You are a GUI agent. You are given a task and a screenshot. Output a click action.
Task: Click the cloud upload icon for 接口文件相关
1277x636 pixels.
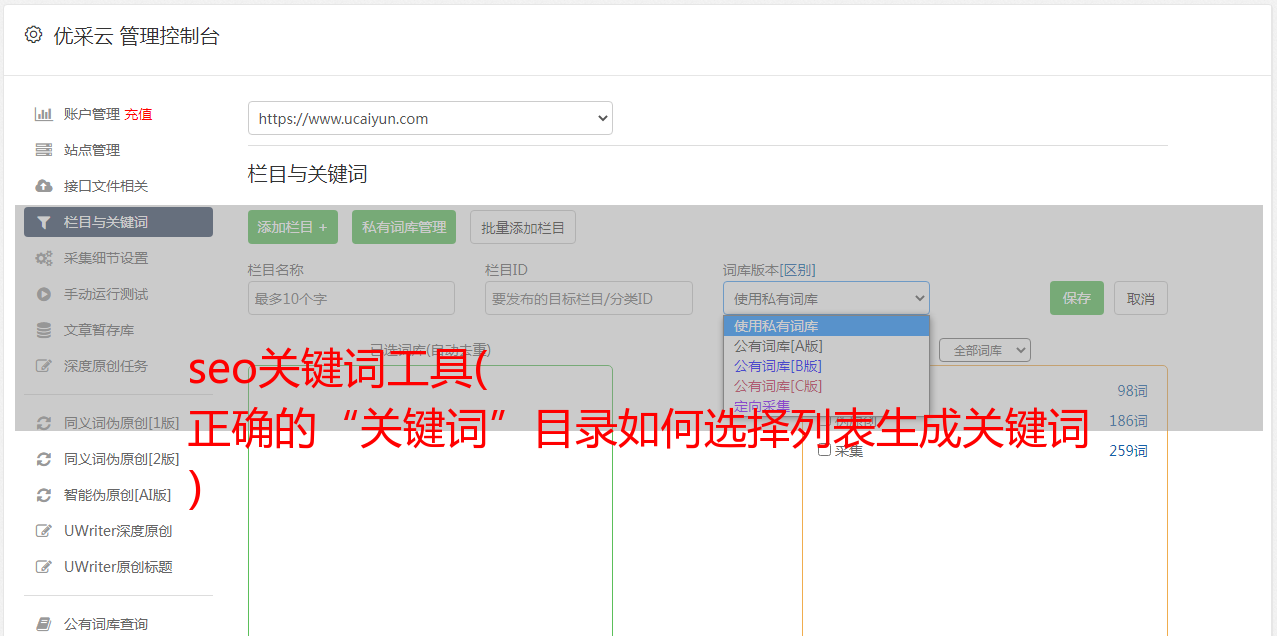pos(43,186)
